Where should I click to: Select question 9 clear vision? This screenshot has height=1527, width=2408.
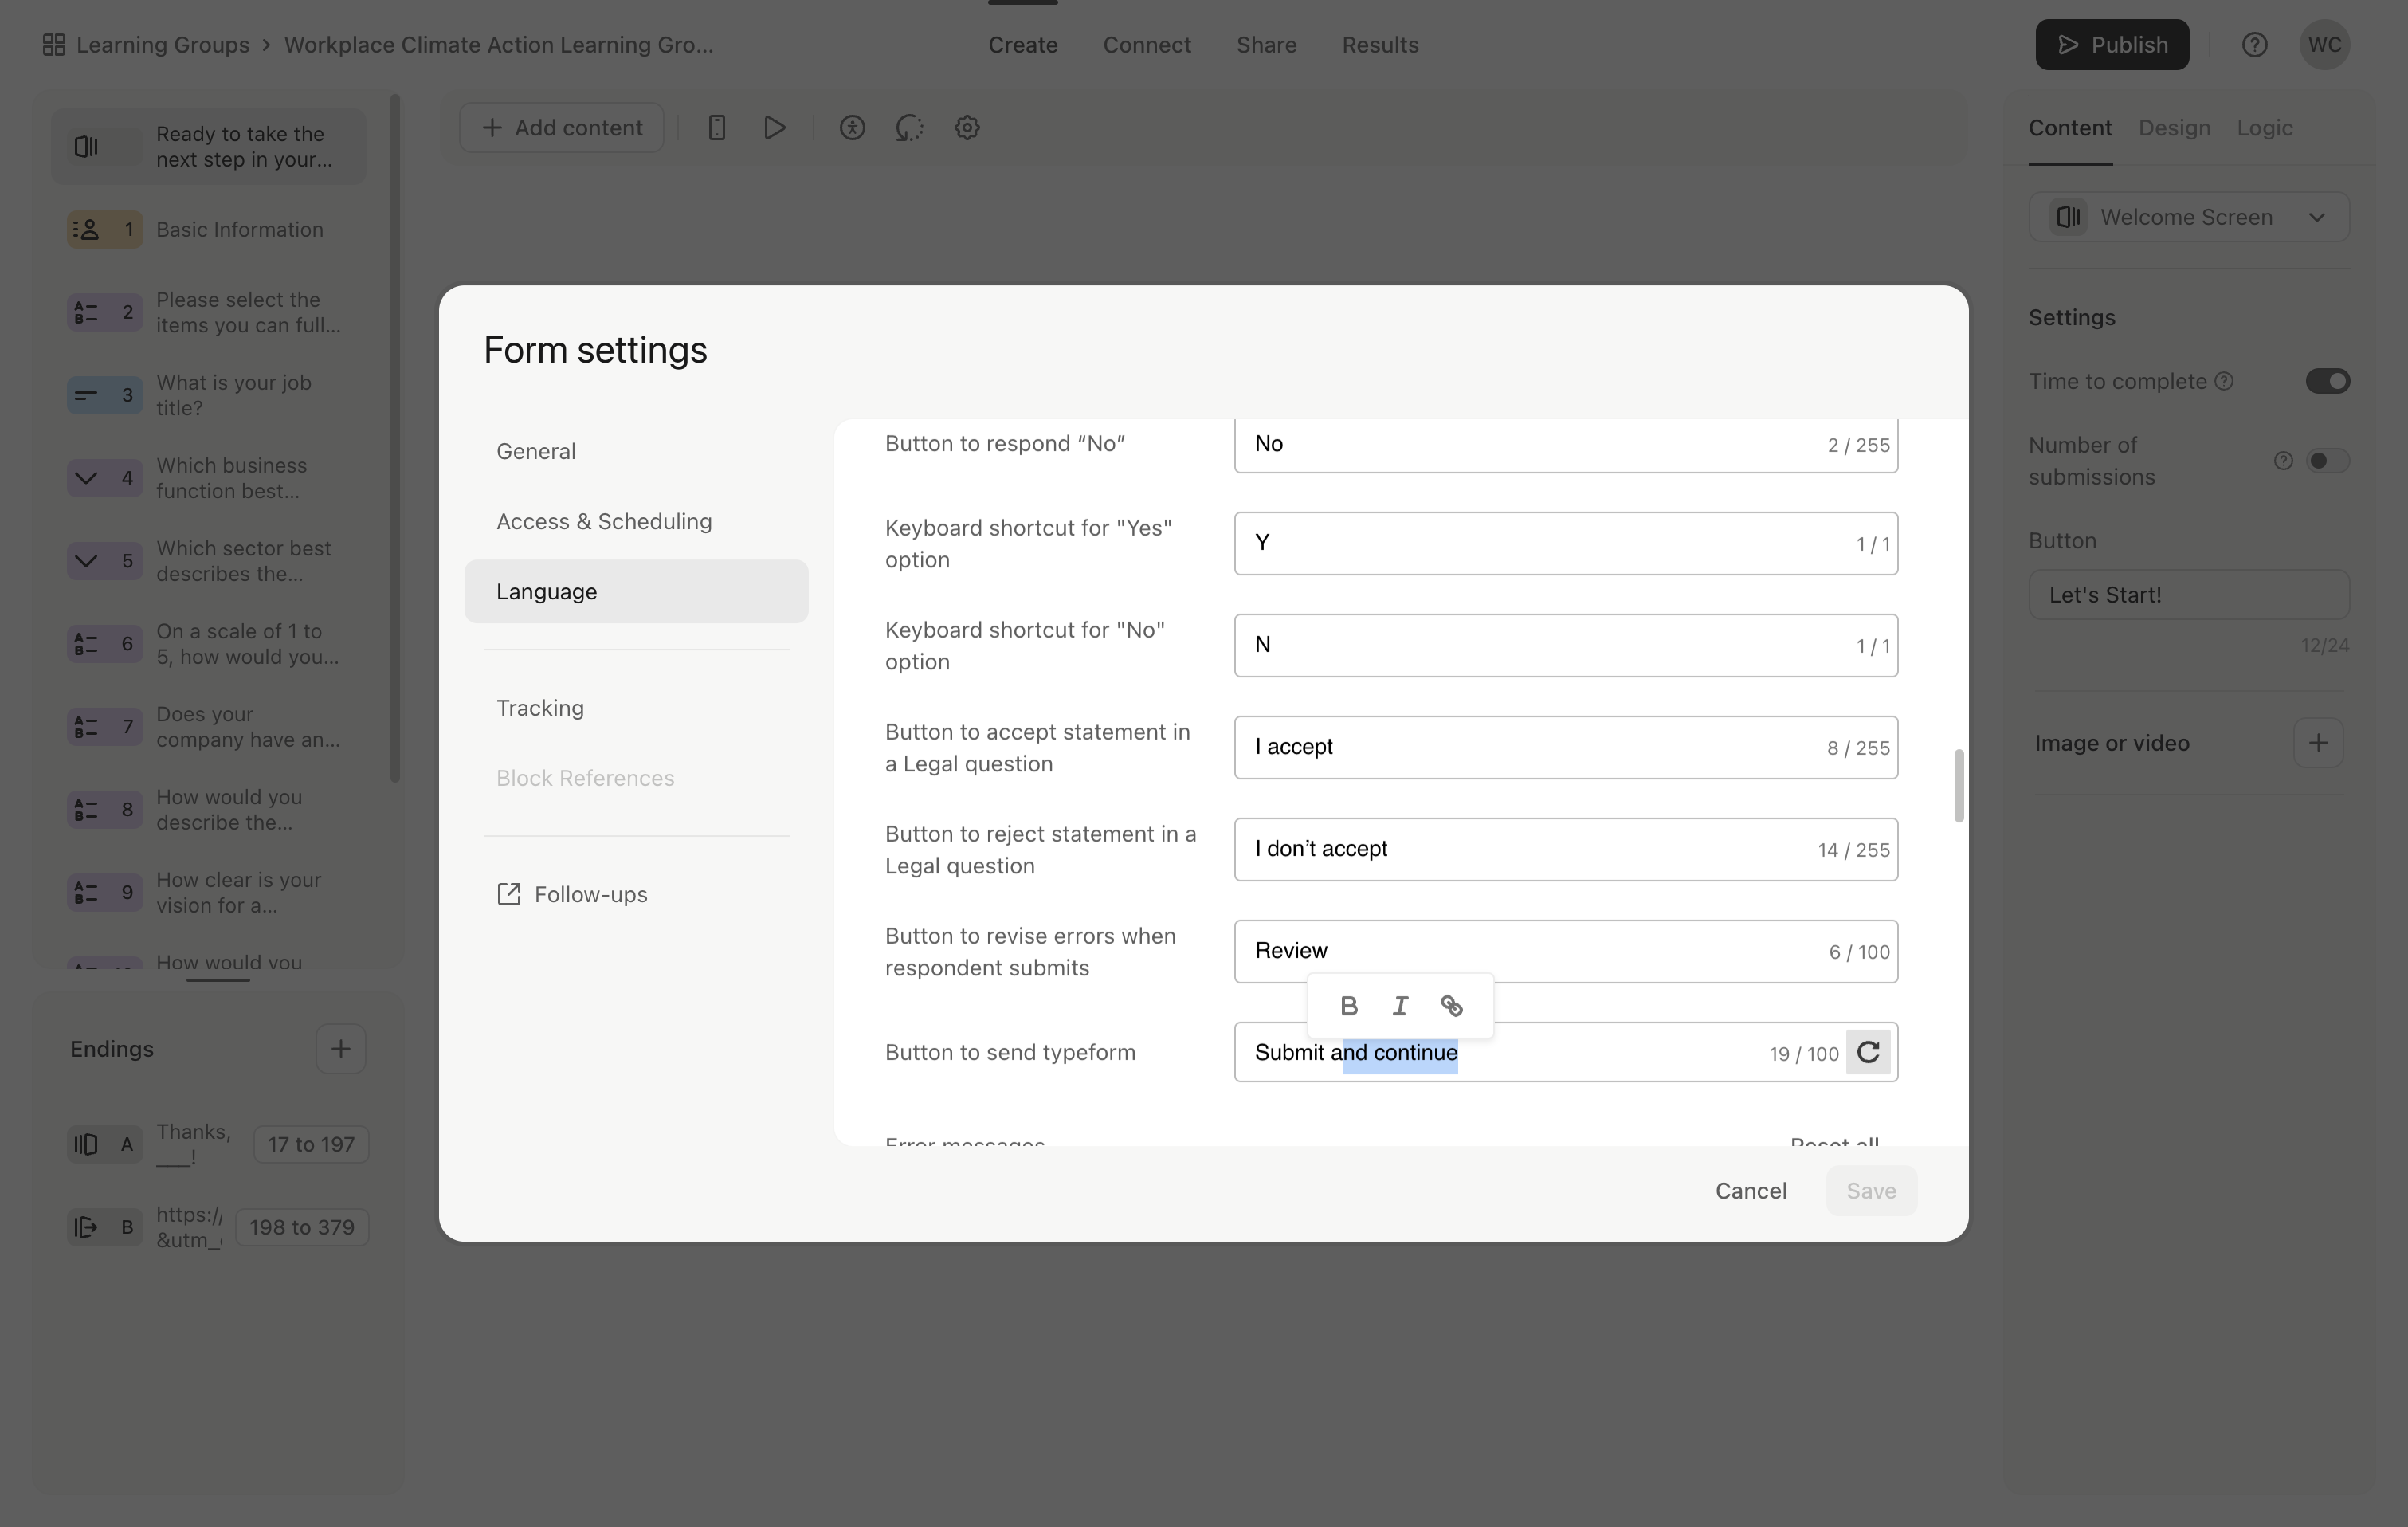[x=209, y=893]
